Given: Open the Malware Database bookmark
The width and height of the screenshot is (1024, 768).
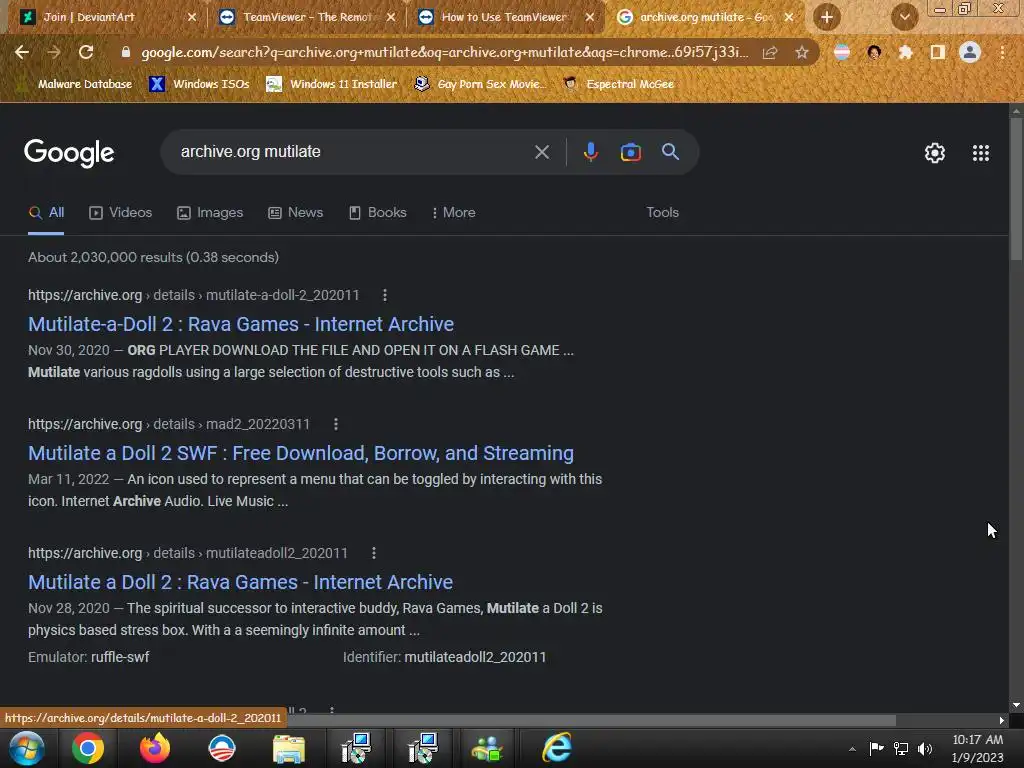Looking at the screenshot, I should [x=77, y=84].
